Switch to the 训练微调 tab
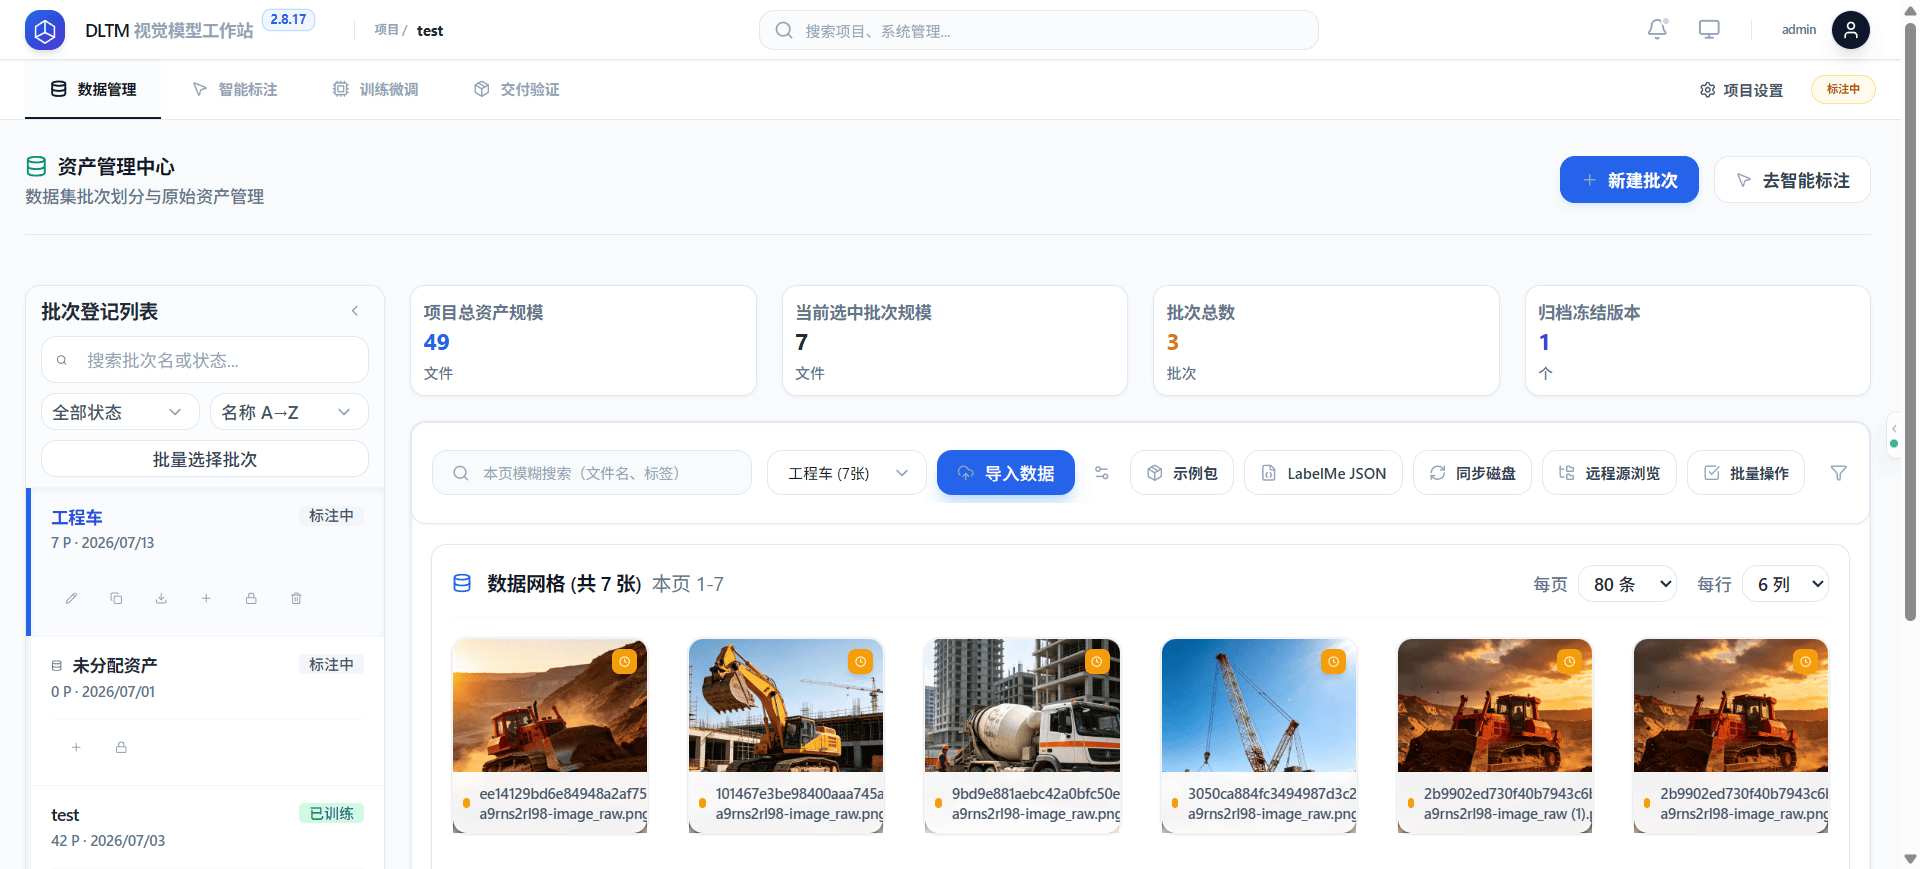1920x869 pixels. click(376, 90)
